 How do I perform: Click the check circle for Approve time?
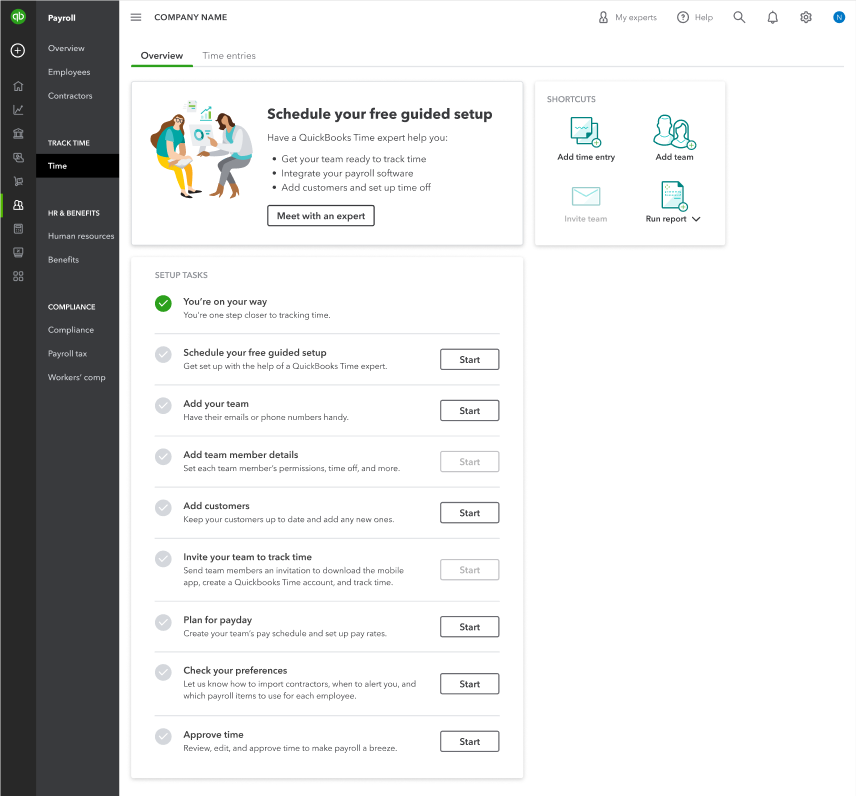163,737
